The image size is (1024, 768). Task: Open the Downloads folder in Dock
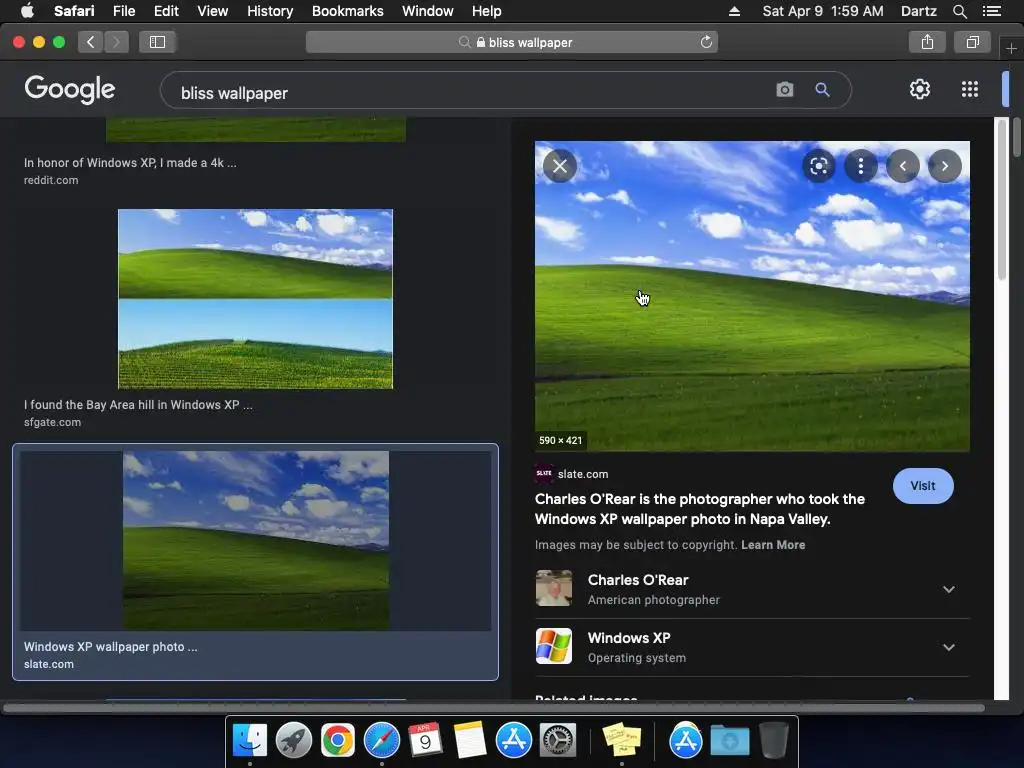(729, 740)
